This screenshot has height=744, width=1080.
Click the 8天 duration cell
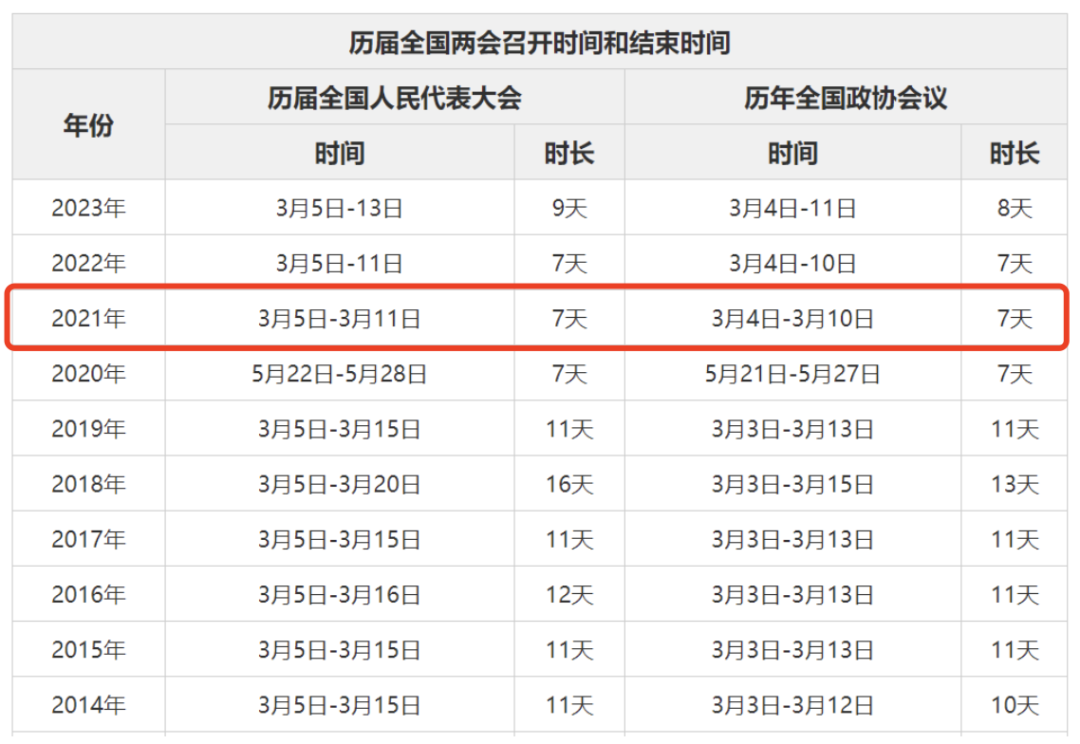(1015, 208)
